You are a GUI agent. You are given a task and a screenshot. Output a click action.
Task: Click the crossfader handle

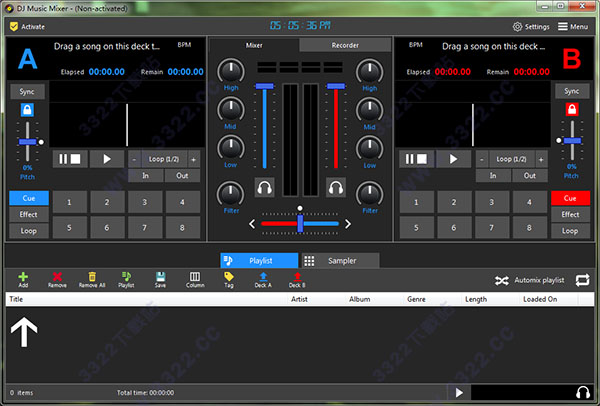pos(300,224)
